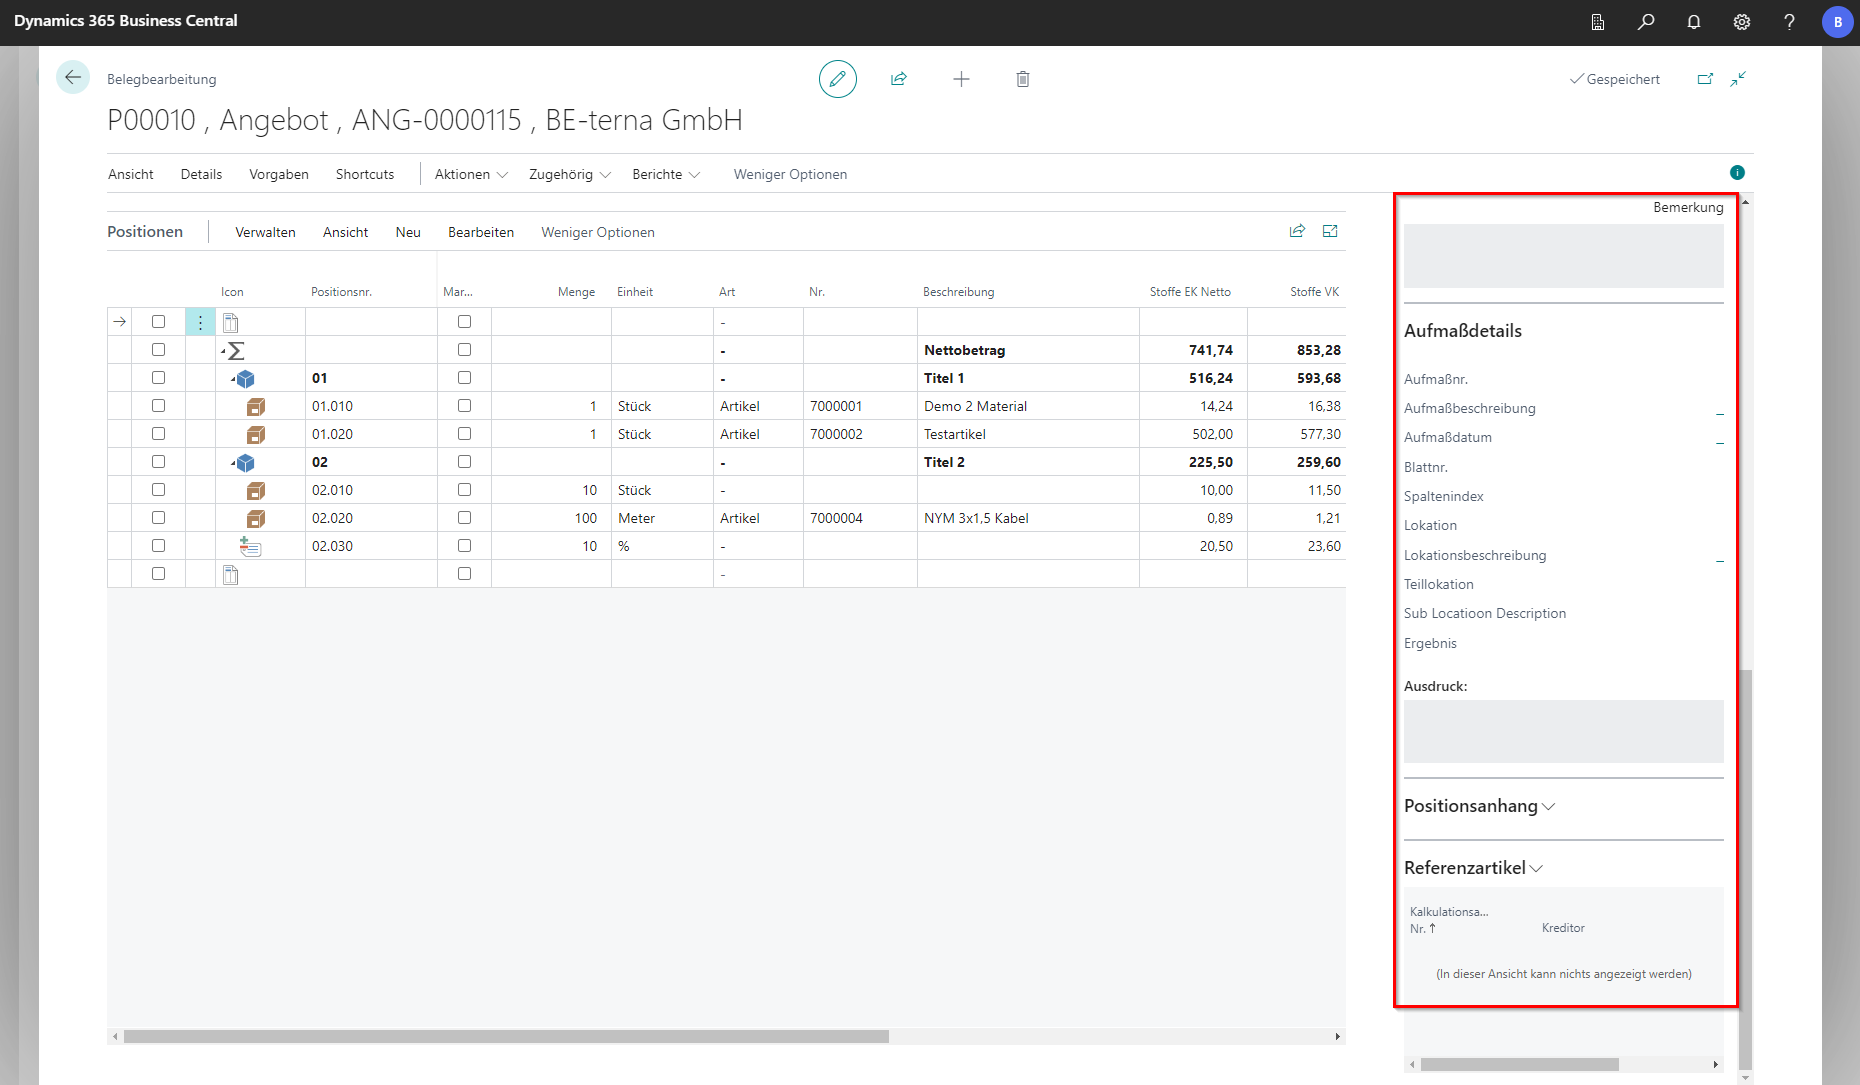Open the Verwalten menu in Positionen

pos(265,232)
